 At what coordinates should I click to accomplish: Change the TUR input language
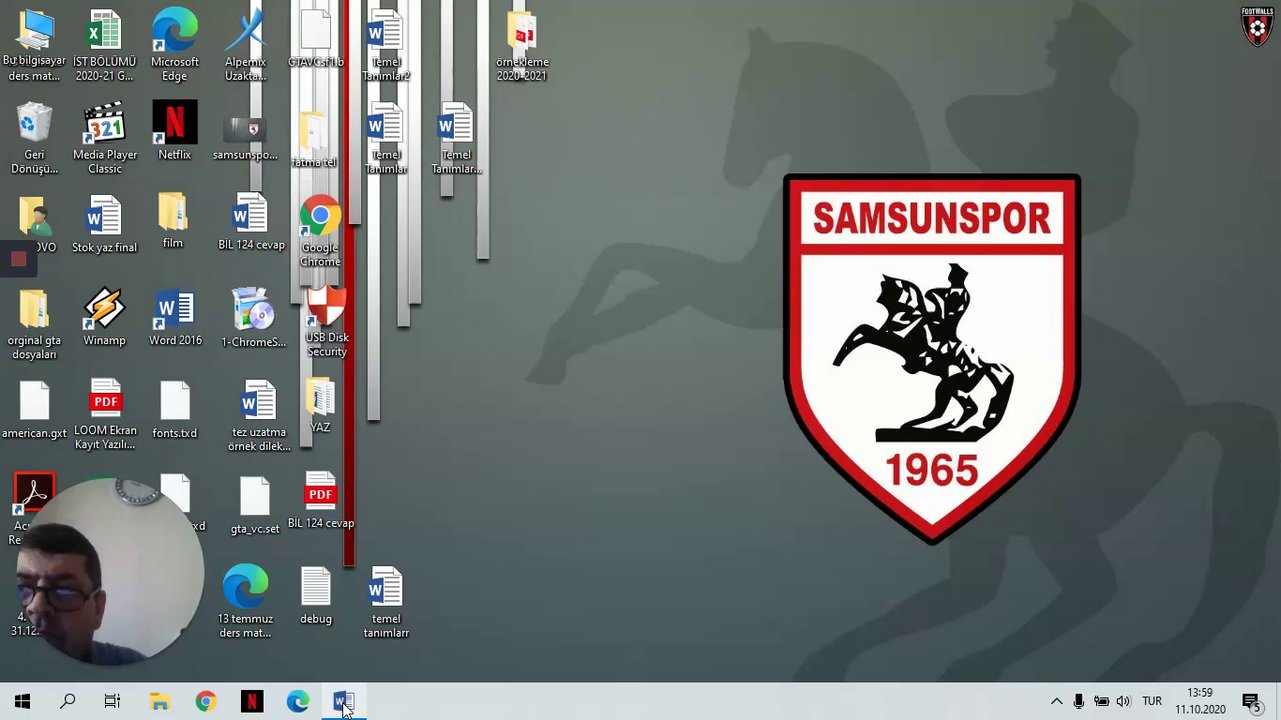coord(1152,702)
